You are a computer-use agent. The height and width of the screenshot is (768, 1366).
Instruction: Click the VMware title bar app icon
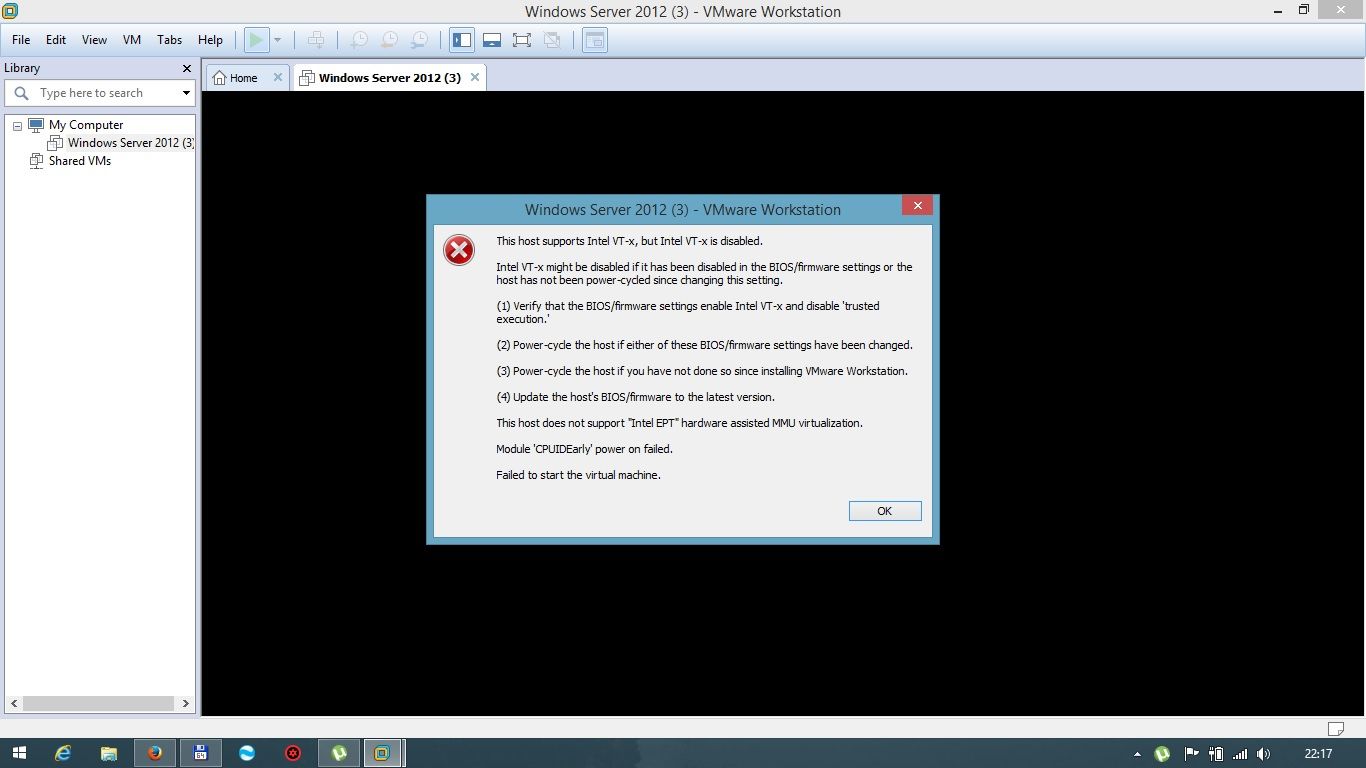coord(10,11)
